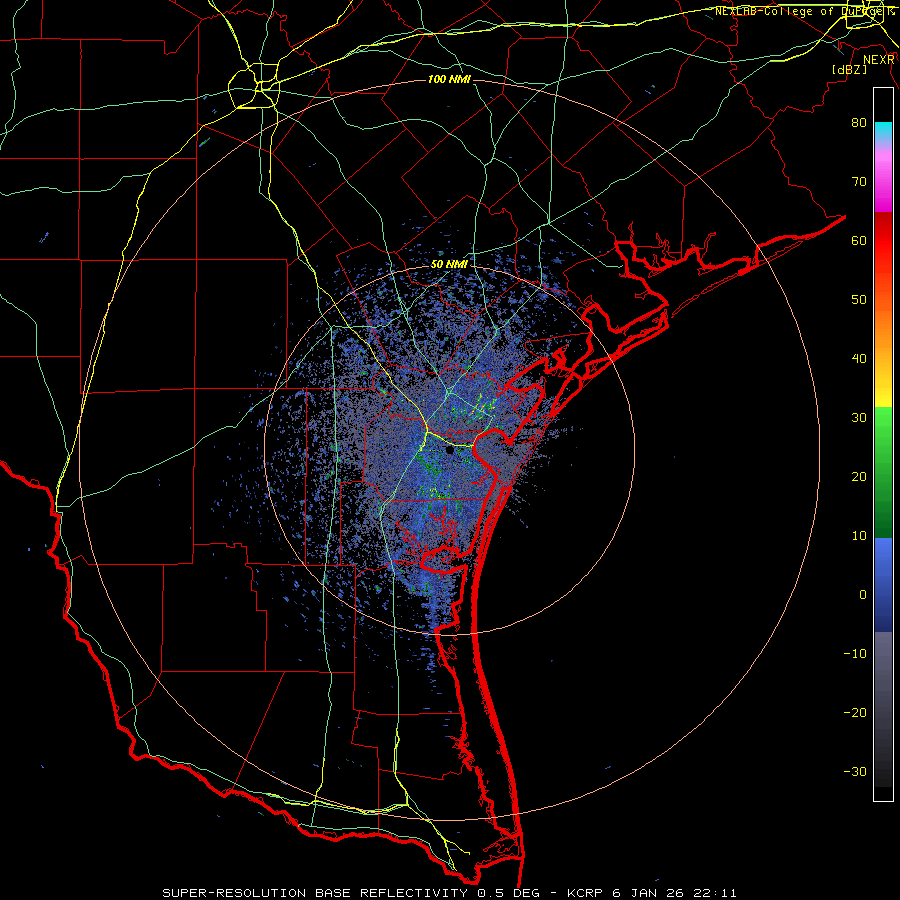Screen dimensions: 900x900
Task: Click the green segment of the color bar
Action: click(x=883, y=471)
